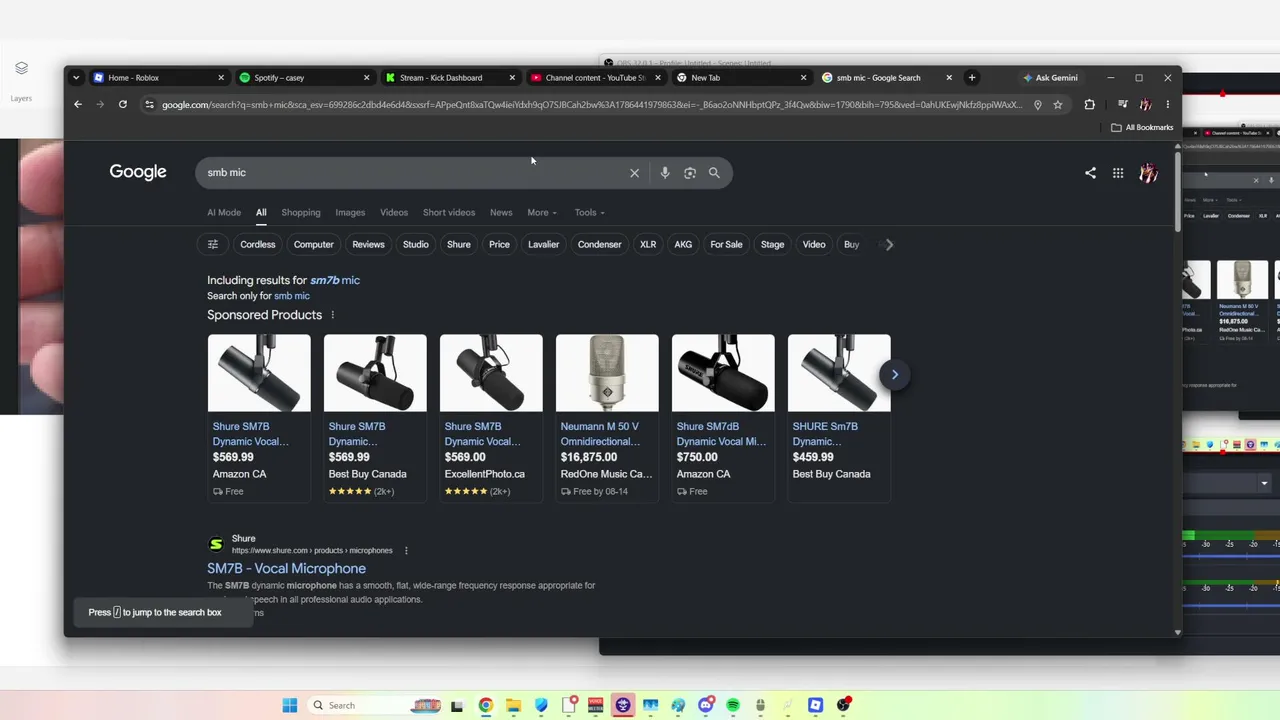Switch to the Spotify – casey tab
This screenshot has width=1280, height=720.
point(304,77)
